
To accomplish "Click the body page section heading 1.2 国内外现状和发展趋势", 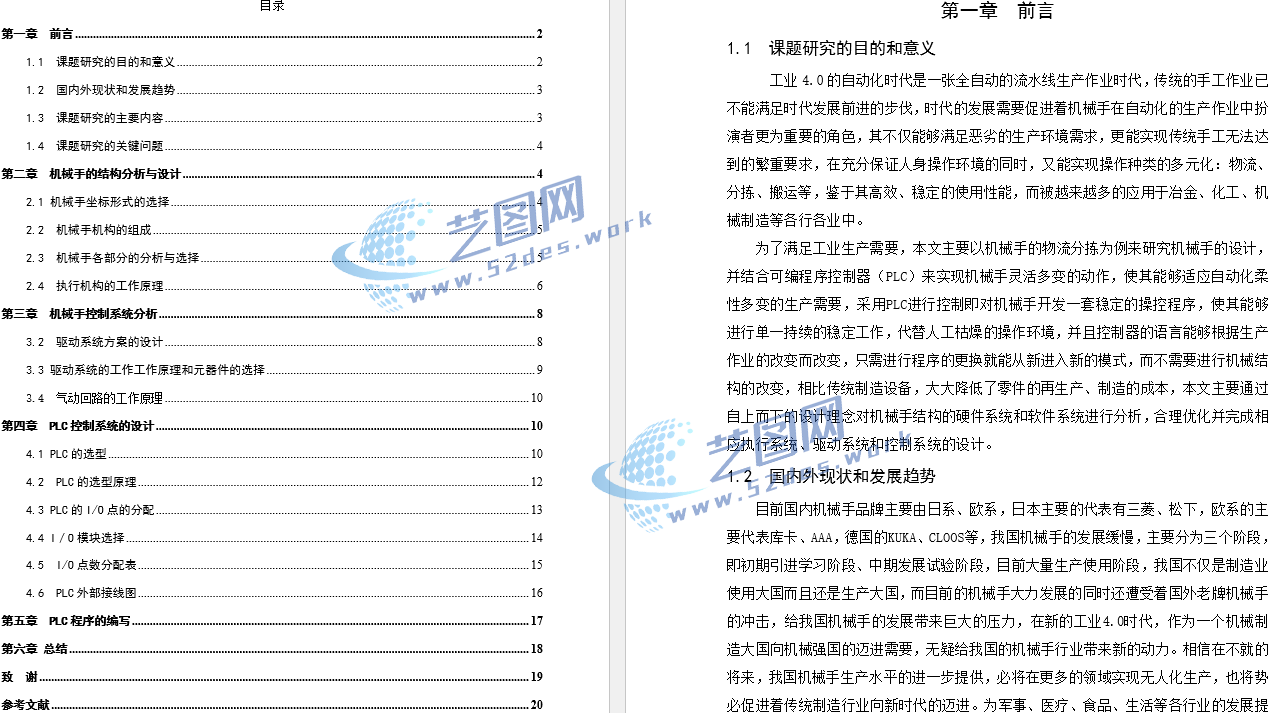I will coord(831,476).
